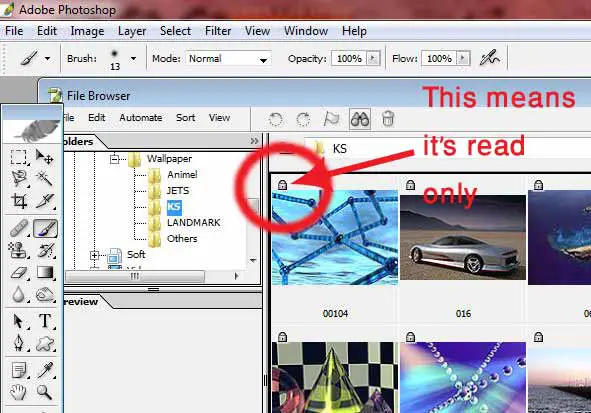
Task: Click the trash can delete icon
Action: 388,119
